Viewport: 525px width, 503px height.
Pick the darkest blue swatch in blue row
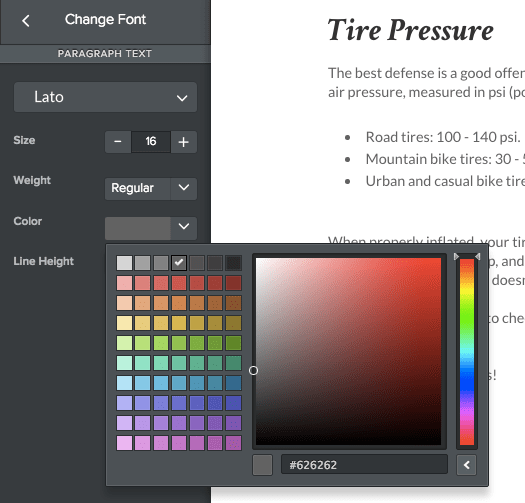pos(233,383)
